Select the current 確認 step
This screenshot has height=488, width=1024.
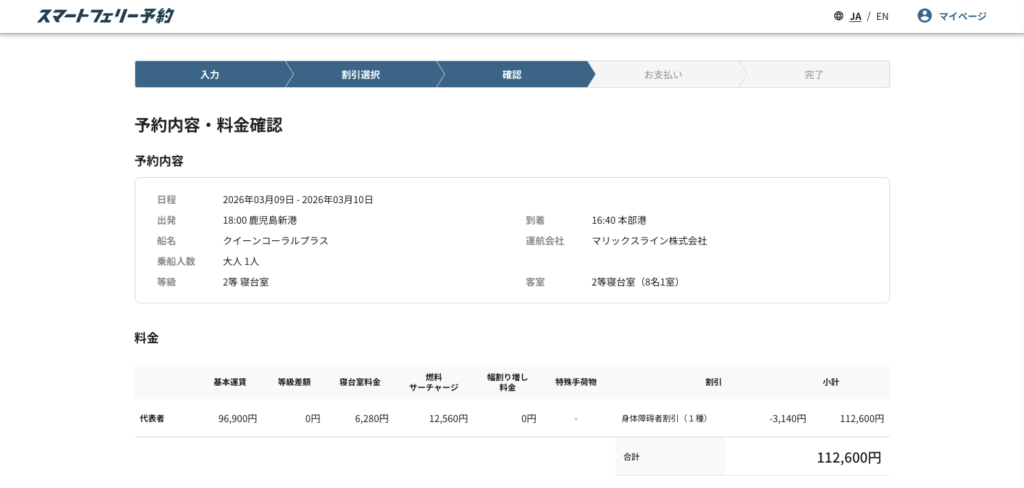point(512,75)
